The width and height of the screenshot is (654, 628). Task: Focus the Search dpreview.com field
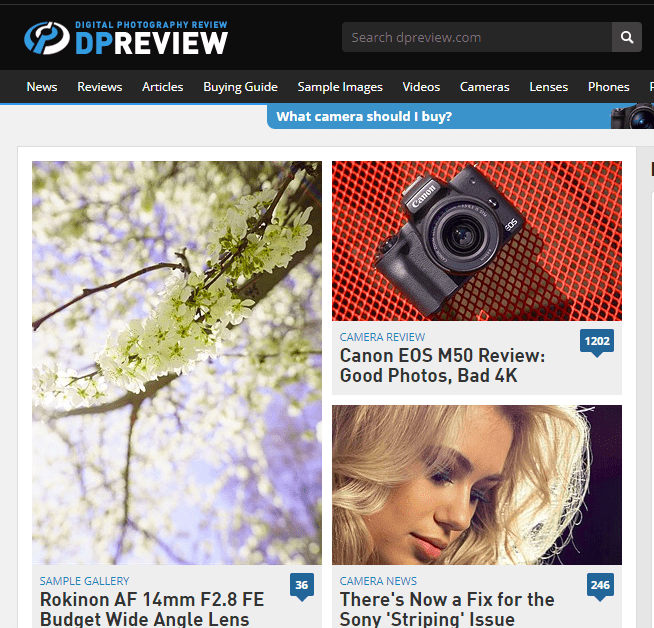tap(477, 37)
